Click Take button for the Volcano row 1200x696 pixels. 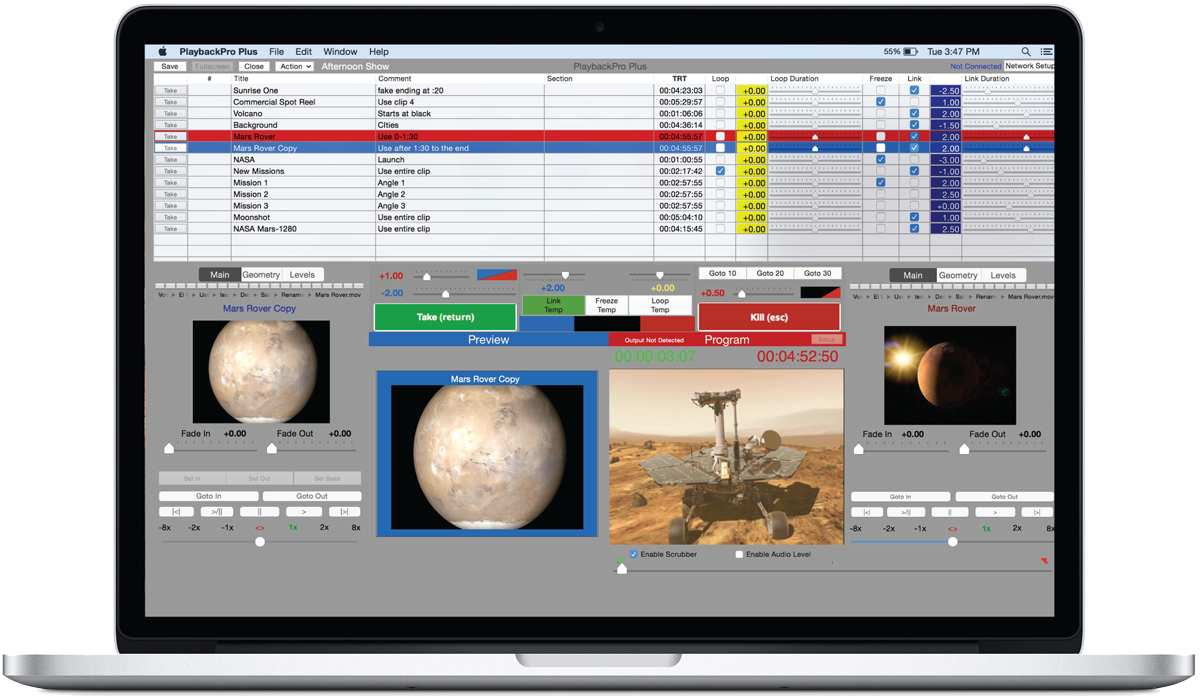click(170, 113)
